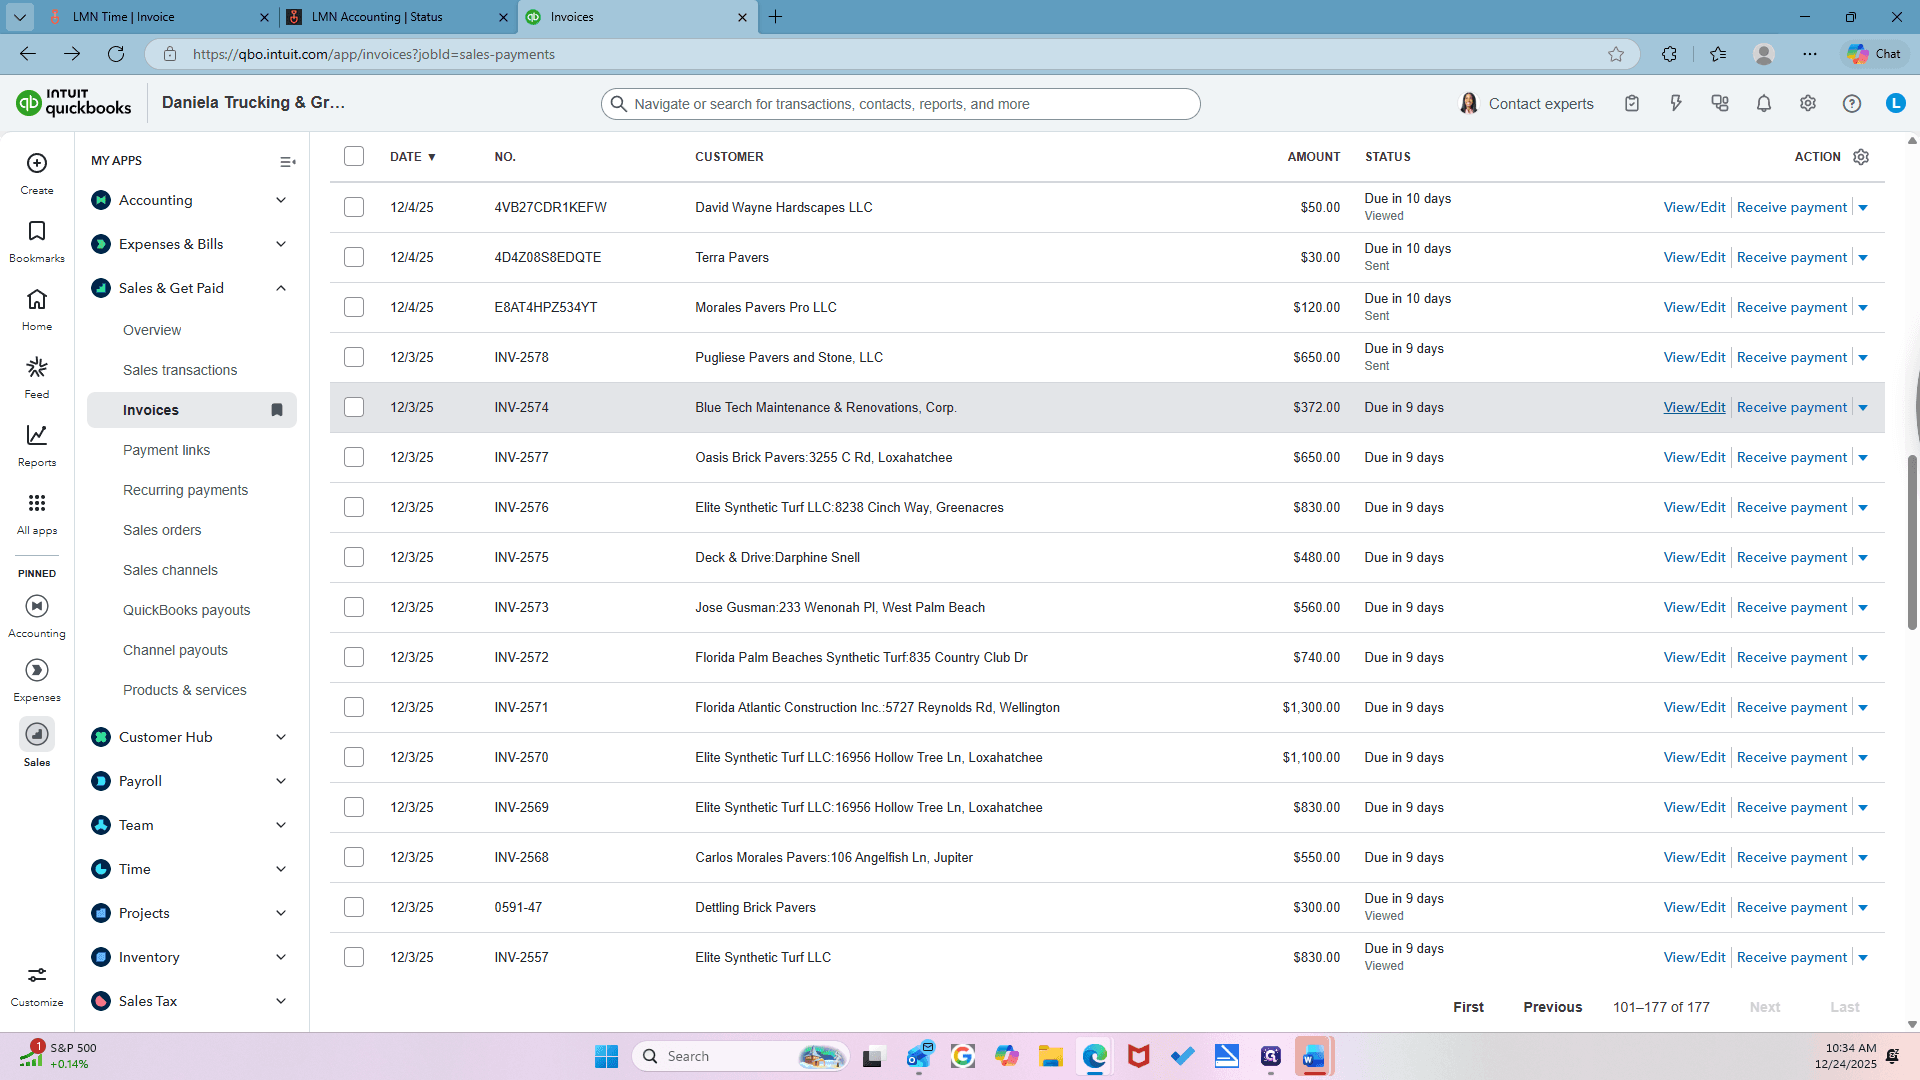The height and width of the screenshot is (1080, 1920).
Task: Go to the First page of invoices
Action: (x=1468, y=1007)
